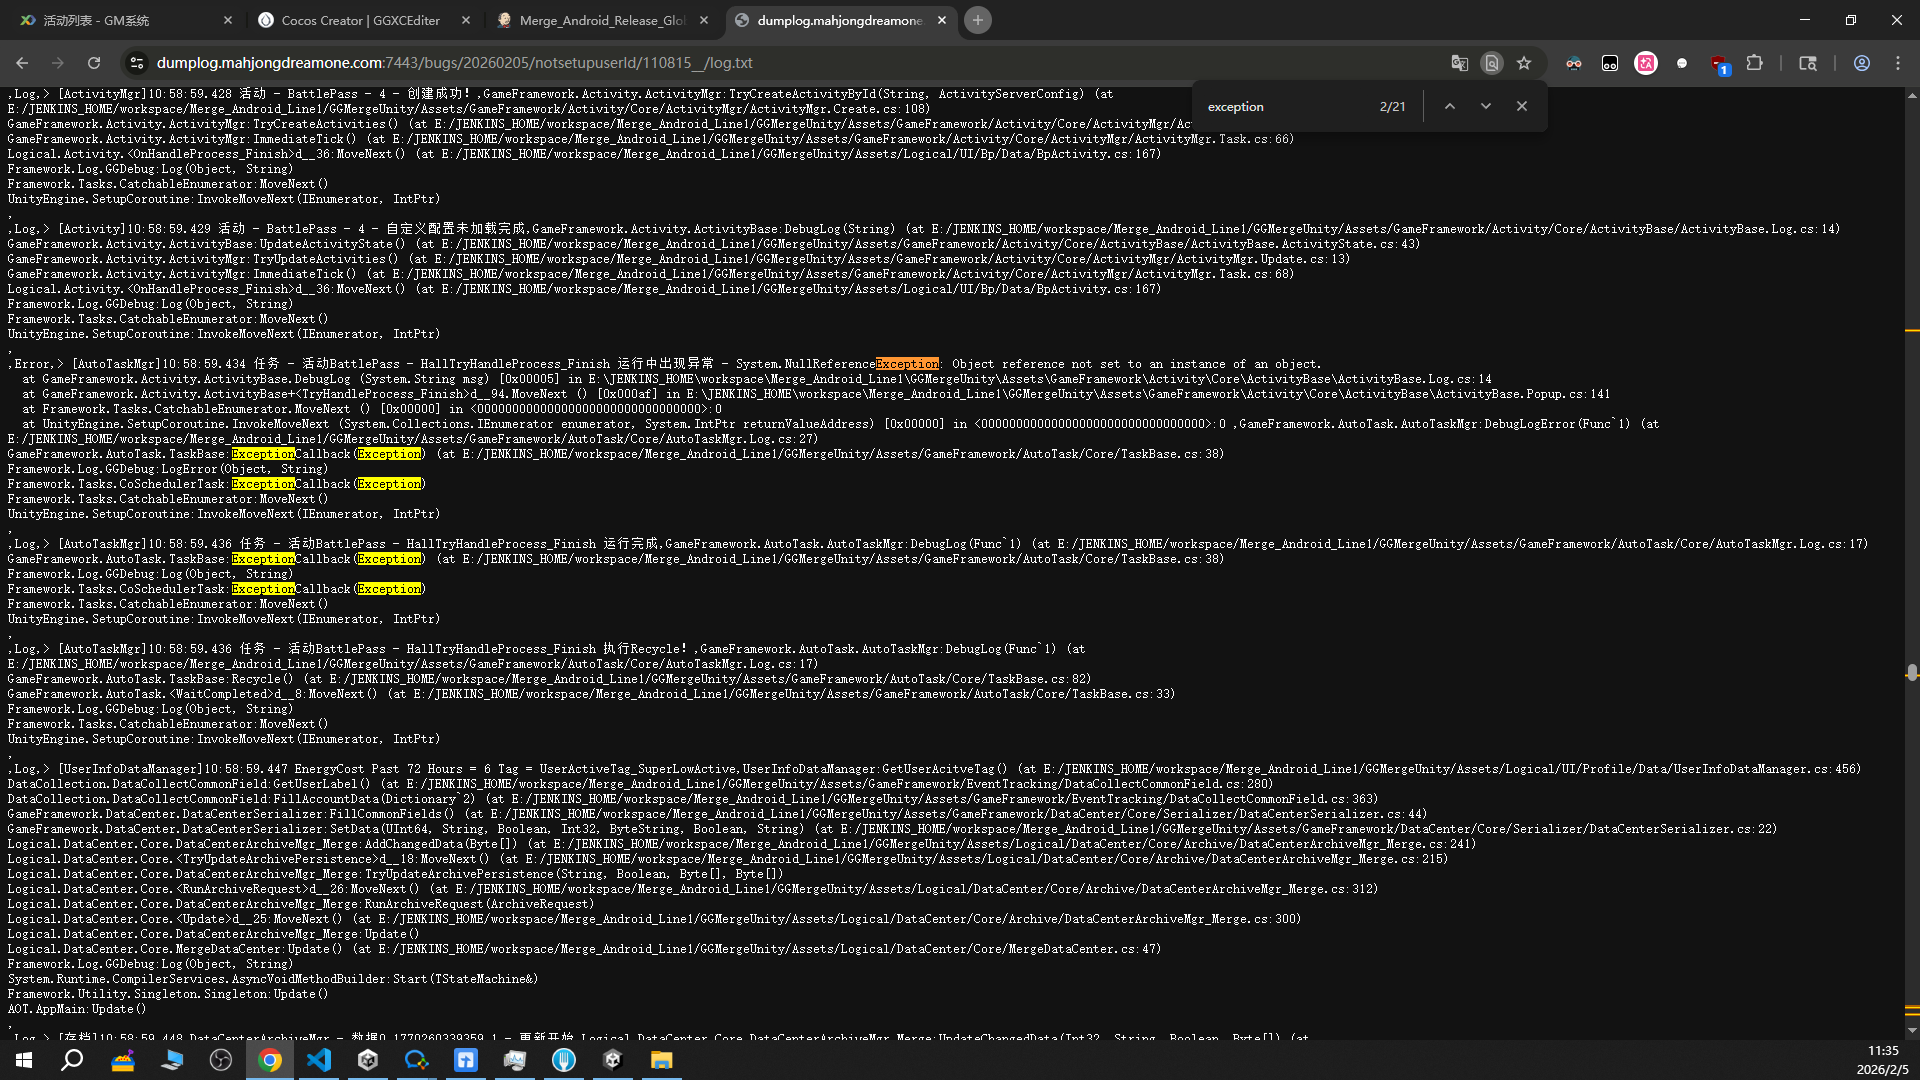The image size is (1920, 1080).
Task: Open Windows Start menu
Action: click(24, 1060)
